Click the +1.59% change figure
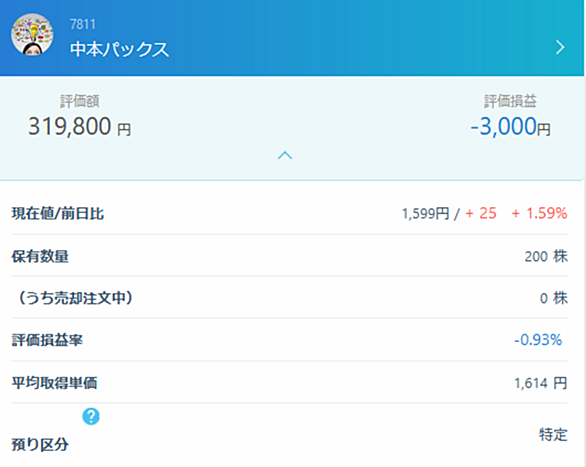The height and width of the screenshot is (467, 586). tap(539, 213)
